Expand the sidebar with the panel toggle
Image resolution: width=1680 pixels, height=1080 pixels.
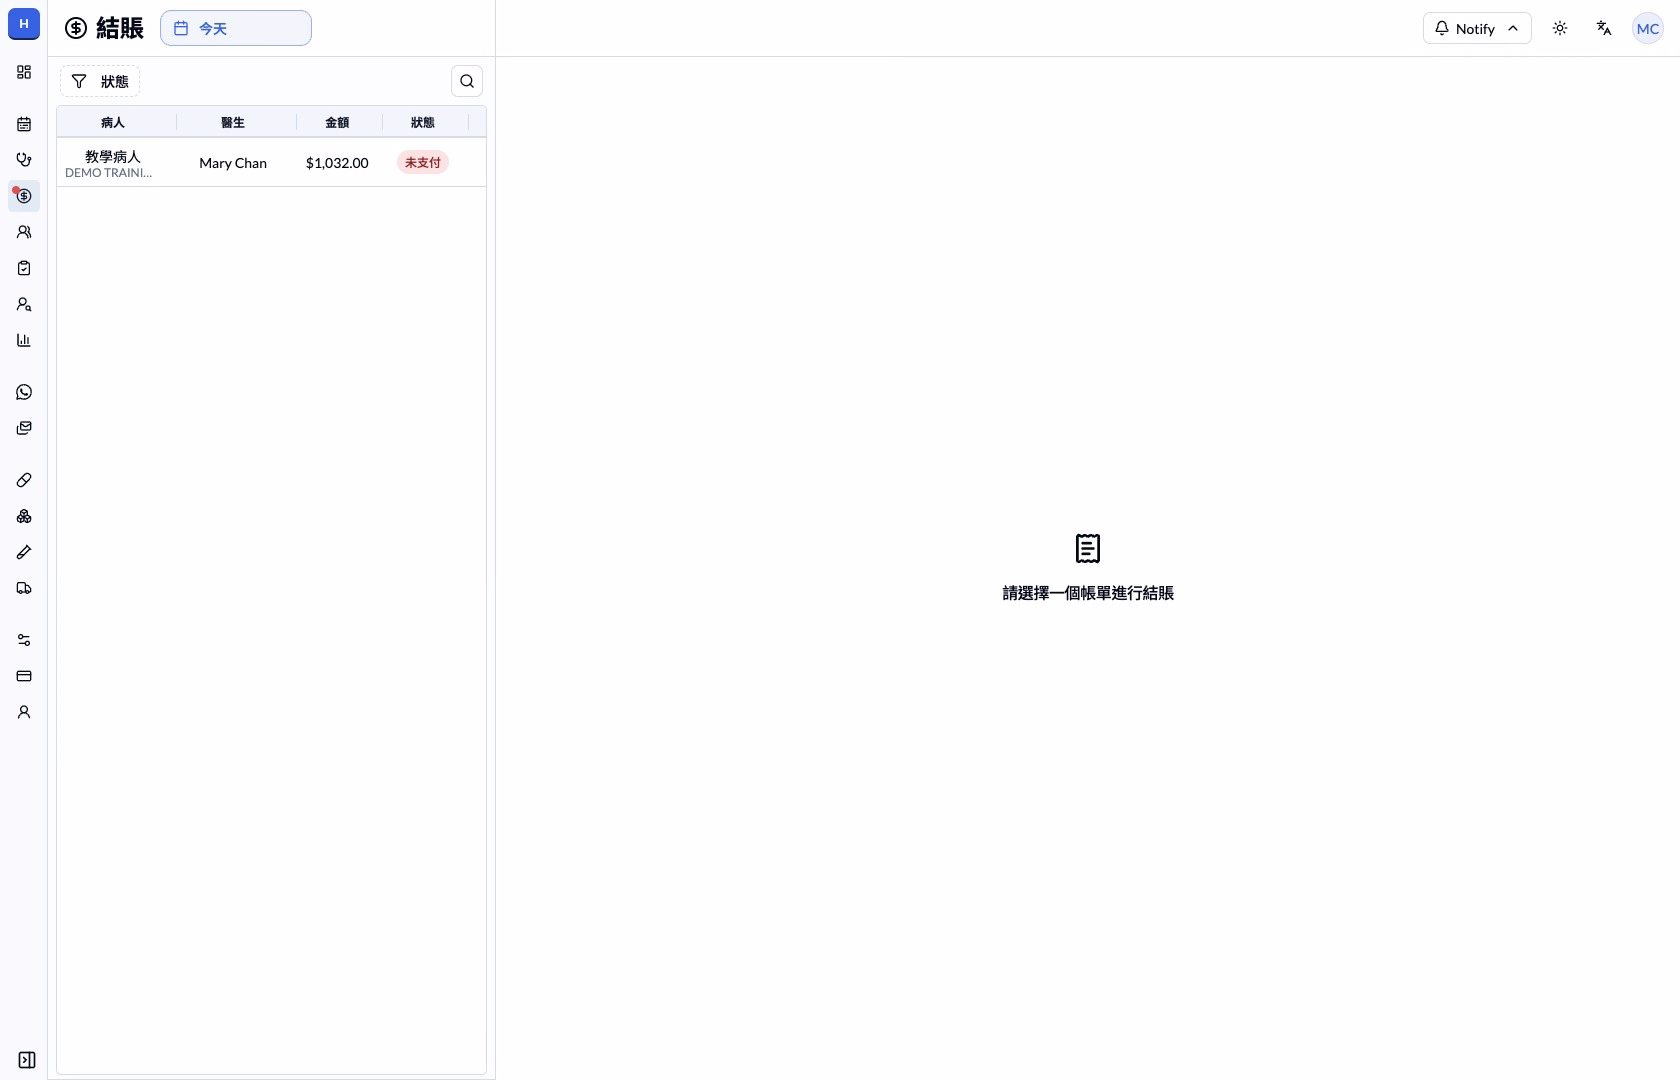point(27,1060)
